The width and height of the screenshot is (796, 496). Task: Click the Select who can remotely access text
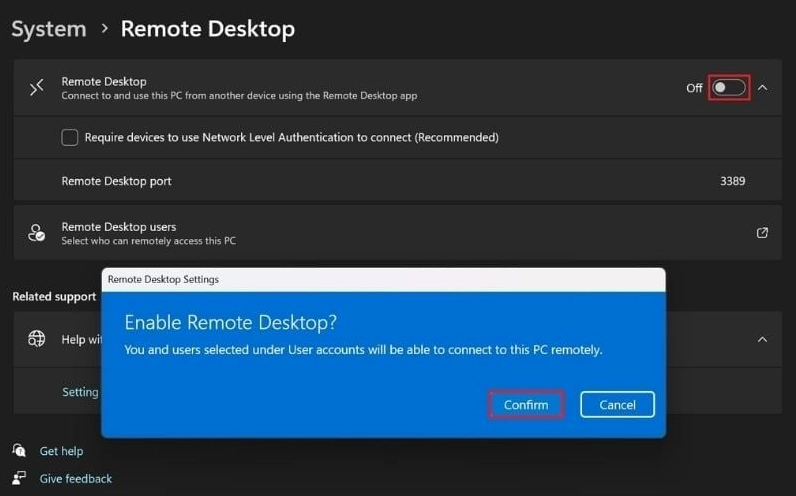(149, 241)
